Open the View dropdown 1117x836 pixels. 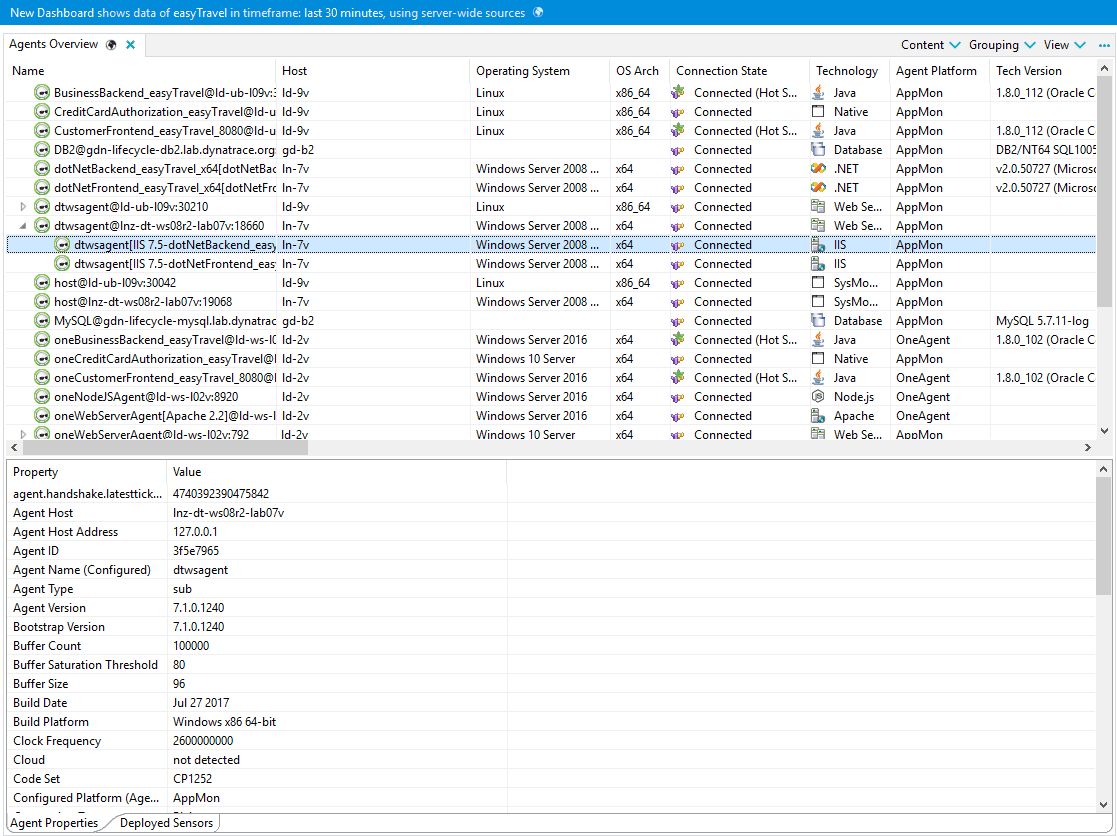(x=1064, y=45)
